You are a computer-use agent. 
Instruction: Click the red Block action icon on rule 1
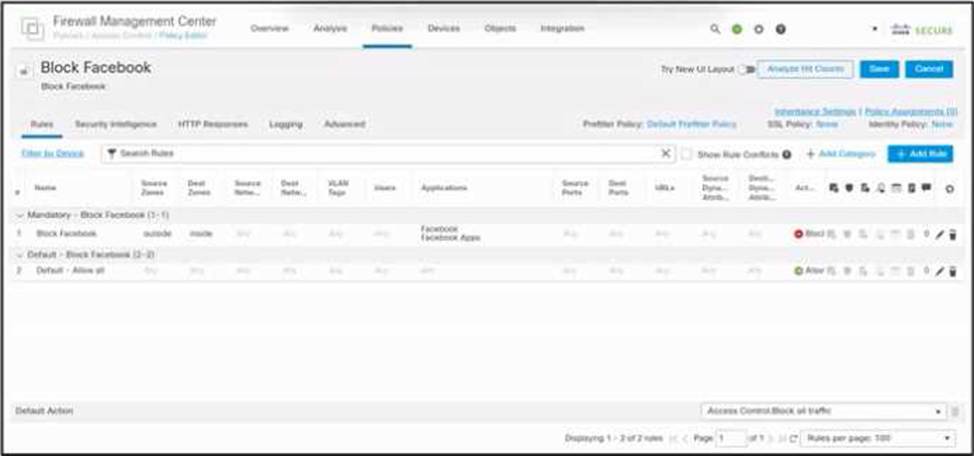799,234
